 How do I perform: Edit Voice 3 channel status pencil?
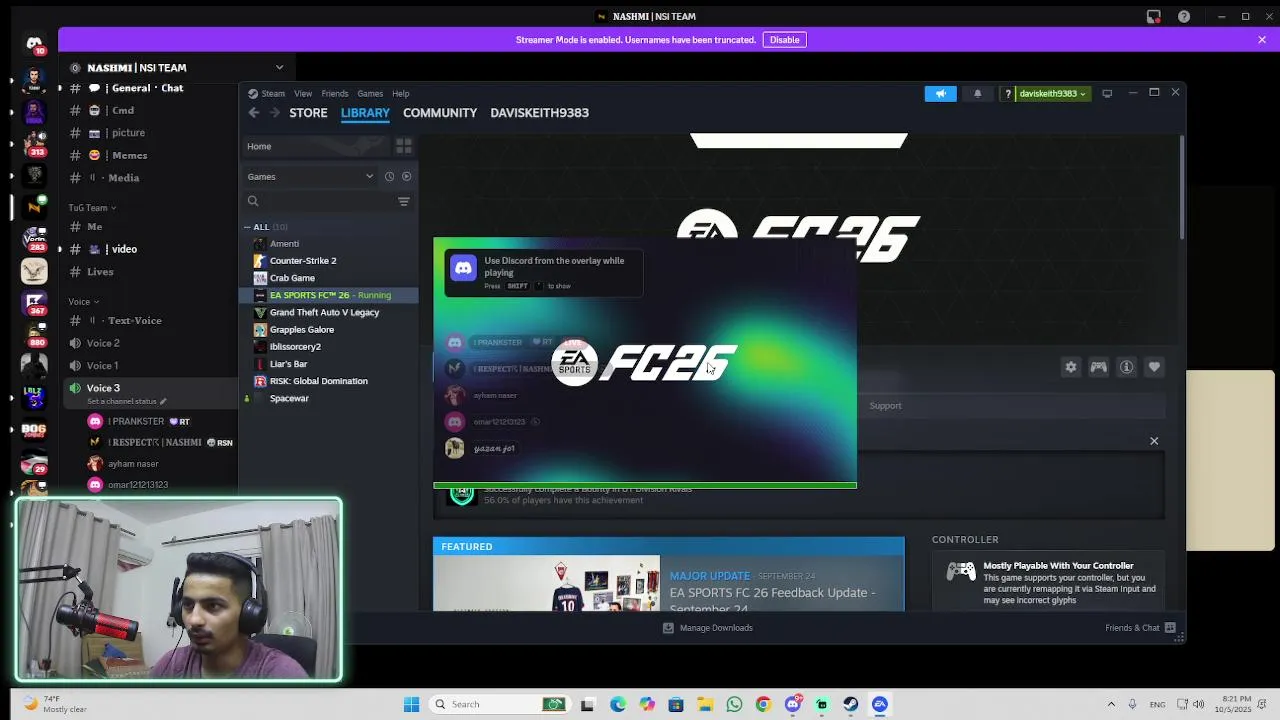[163, 401]
